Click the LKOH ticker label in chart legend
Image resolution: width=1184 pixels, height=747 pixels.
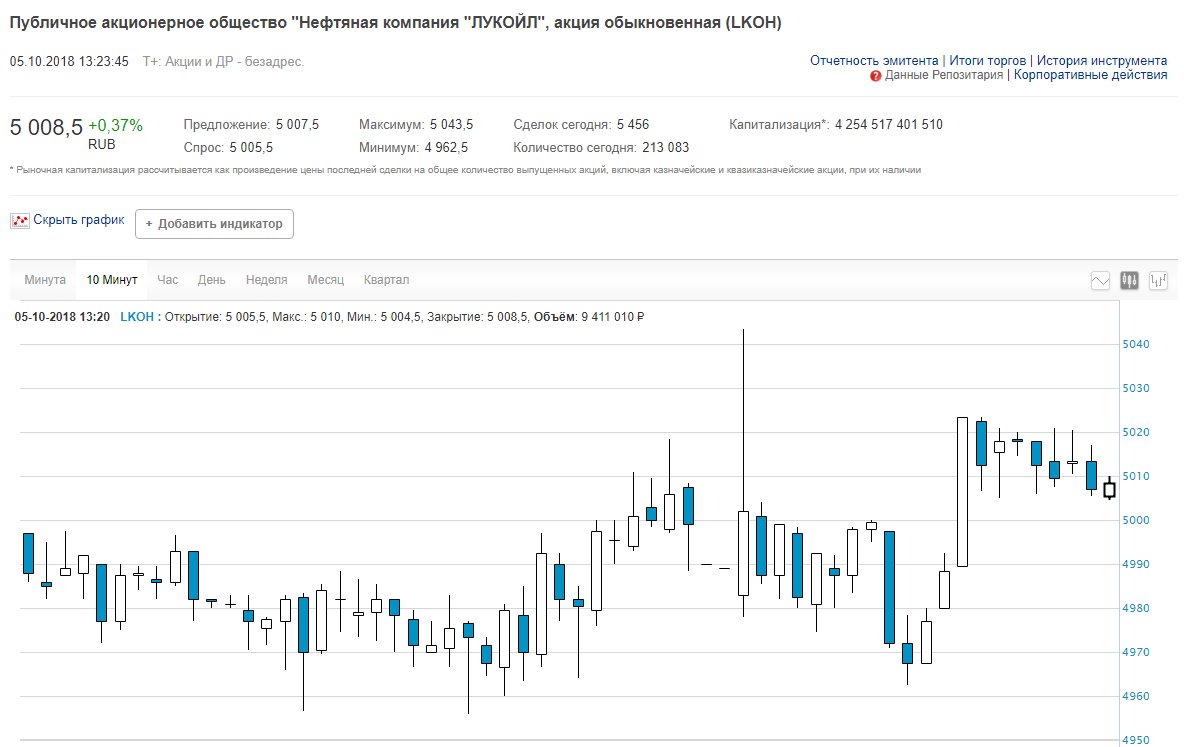137,316
